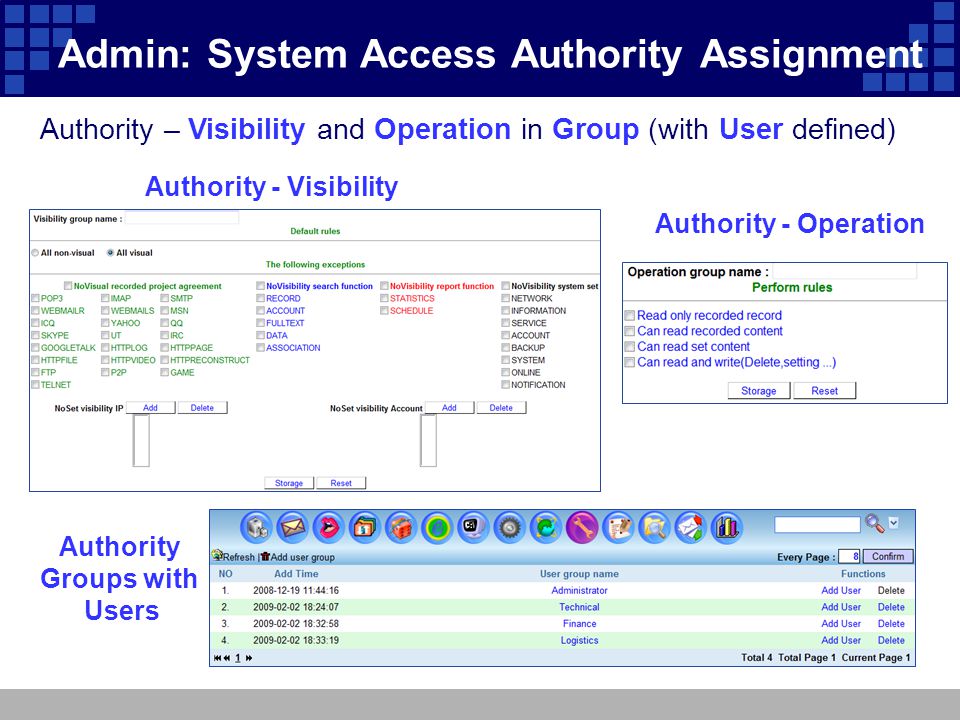Click Delete for Logistics group
Image resolution: width=960 pixels, height=720 pixels.
pos(891,640)
